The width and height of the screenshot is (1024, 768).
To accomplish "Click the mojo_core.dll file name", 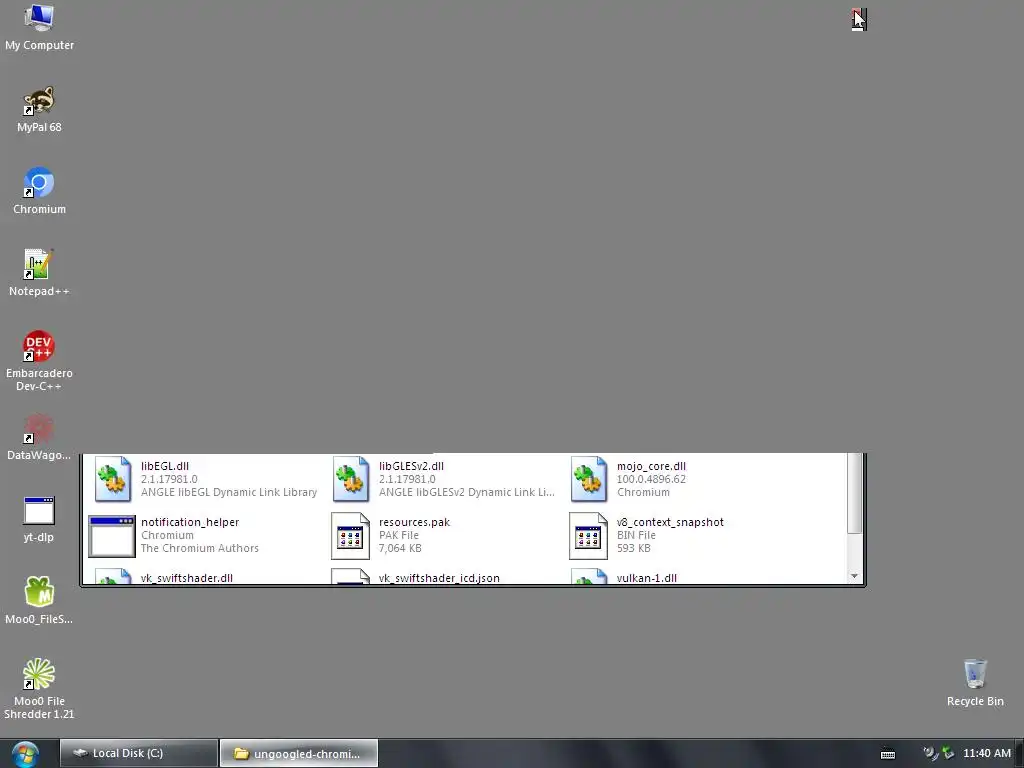I will click(x=651, y=466).
